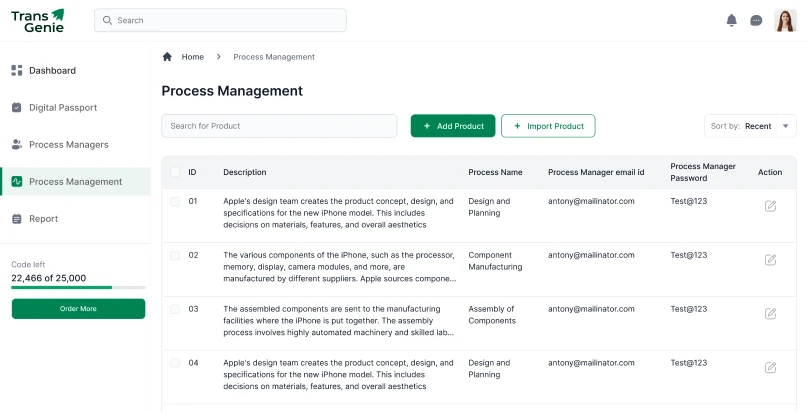808x413 pixels.
Task: Click the Dashboard grid icon
Action: click(17, 71)
